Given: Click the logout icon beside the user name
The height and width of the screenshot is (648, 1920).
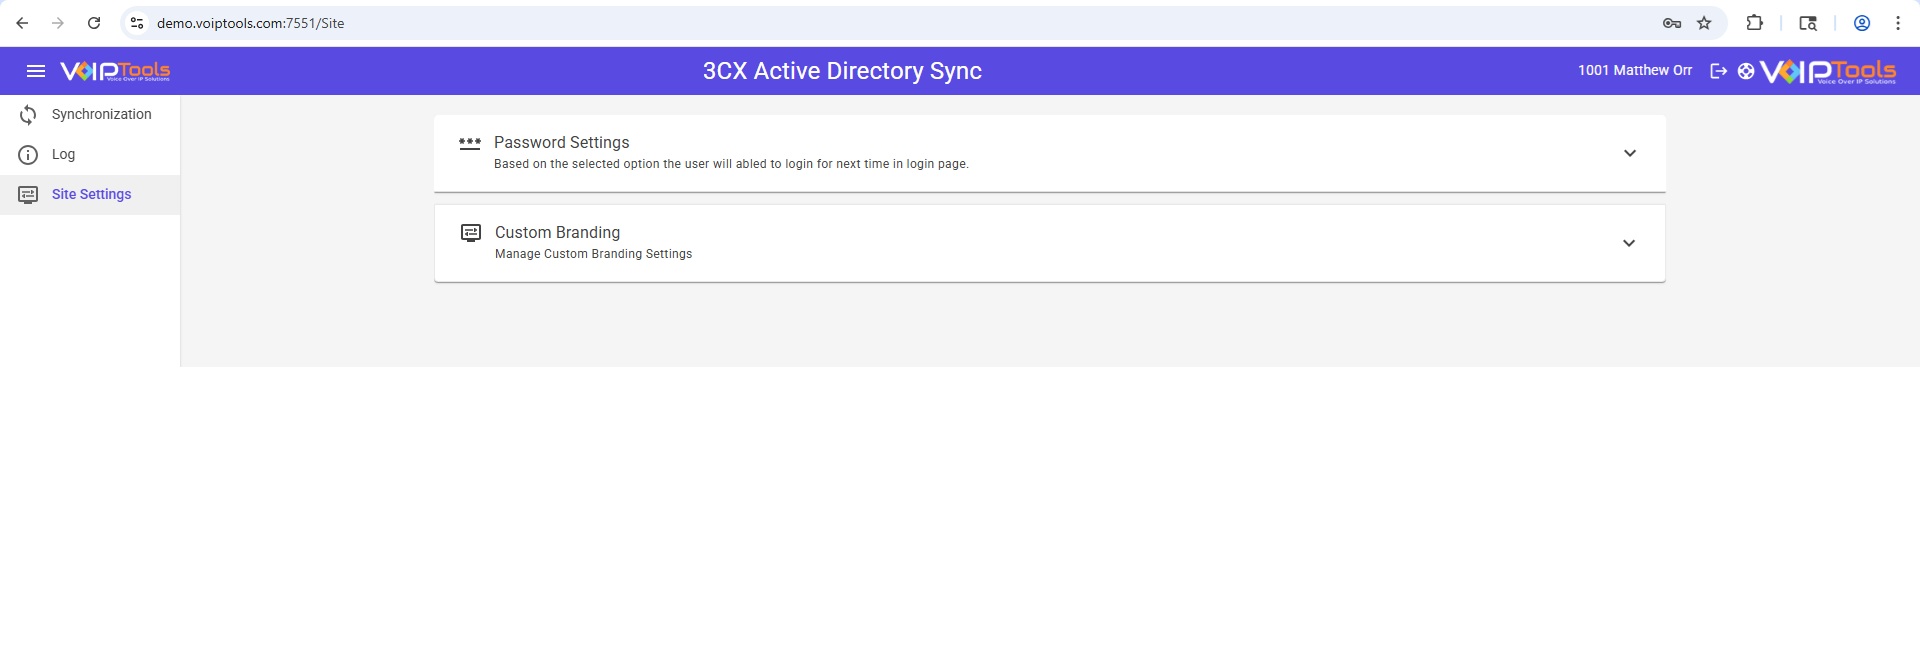Looking at the screenshot, I should (1718, 71).
